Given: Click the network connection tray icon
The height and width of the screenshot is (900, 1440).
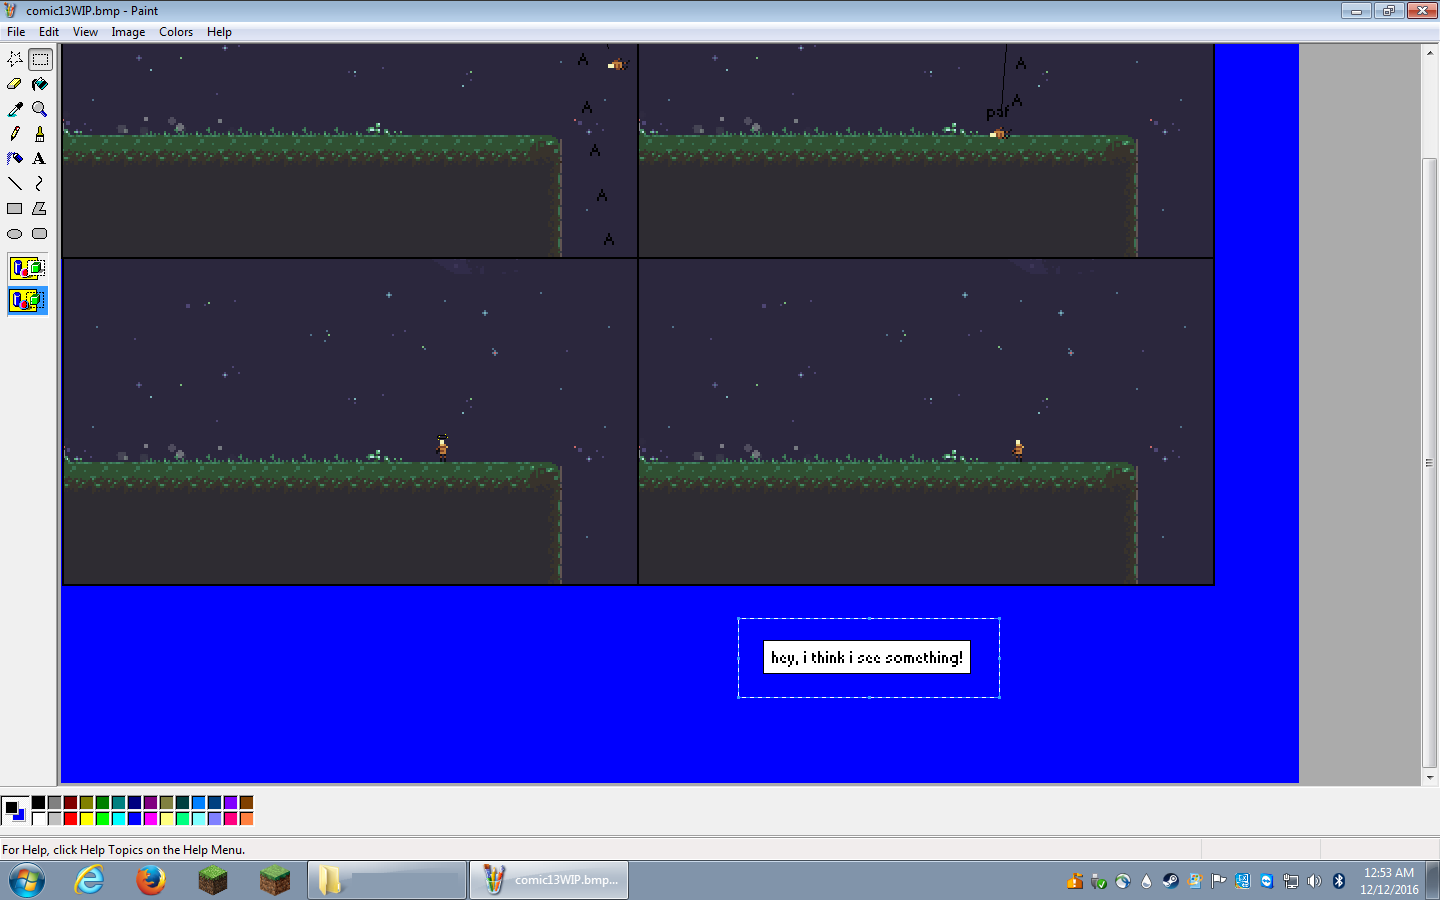Looking at the screenshot, I should pos(1290,881).
